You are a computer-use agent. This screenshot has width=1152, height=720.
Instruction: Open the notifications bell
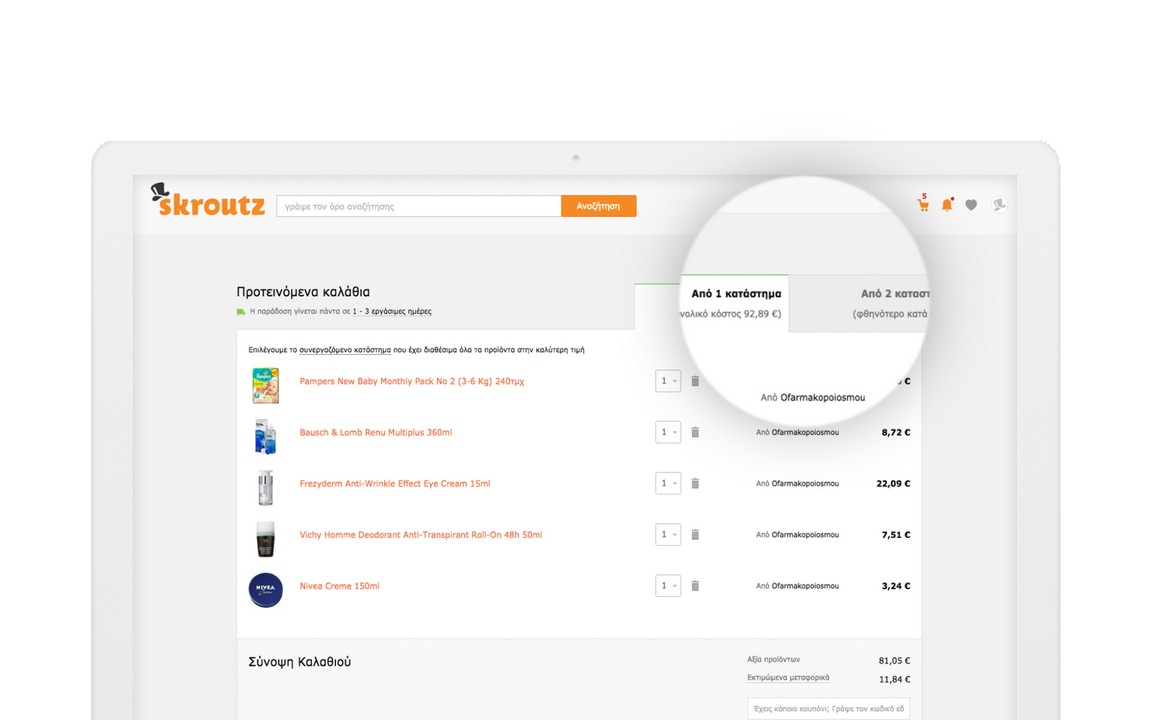click(947, 204)
